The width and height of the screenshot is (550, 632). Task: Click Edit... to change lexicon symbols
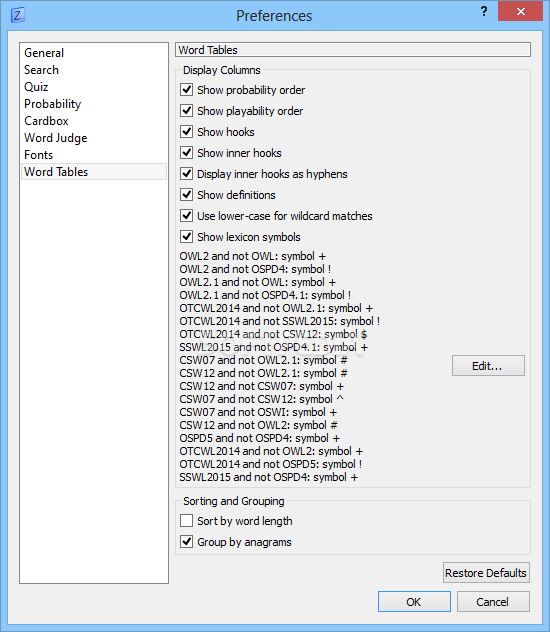click(488, 366)
